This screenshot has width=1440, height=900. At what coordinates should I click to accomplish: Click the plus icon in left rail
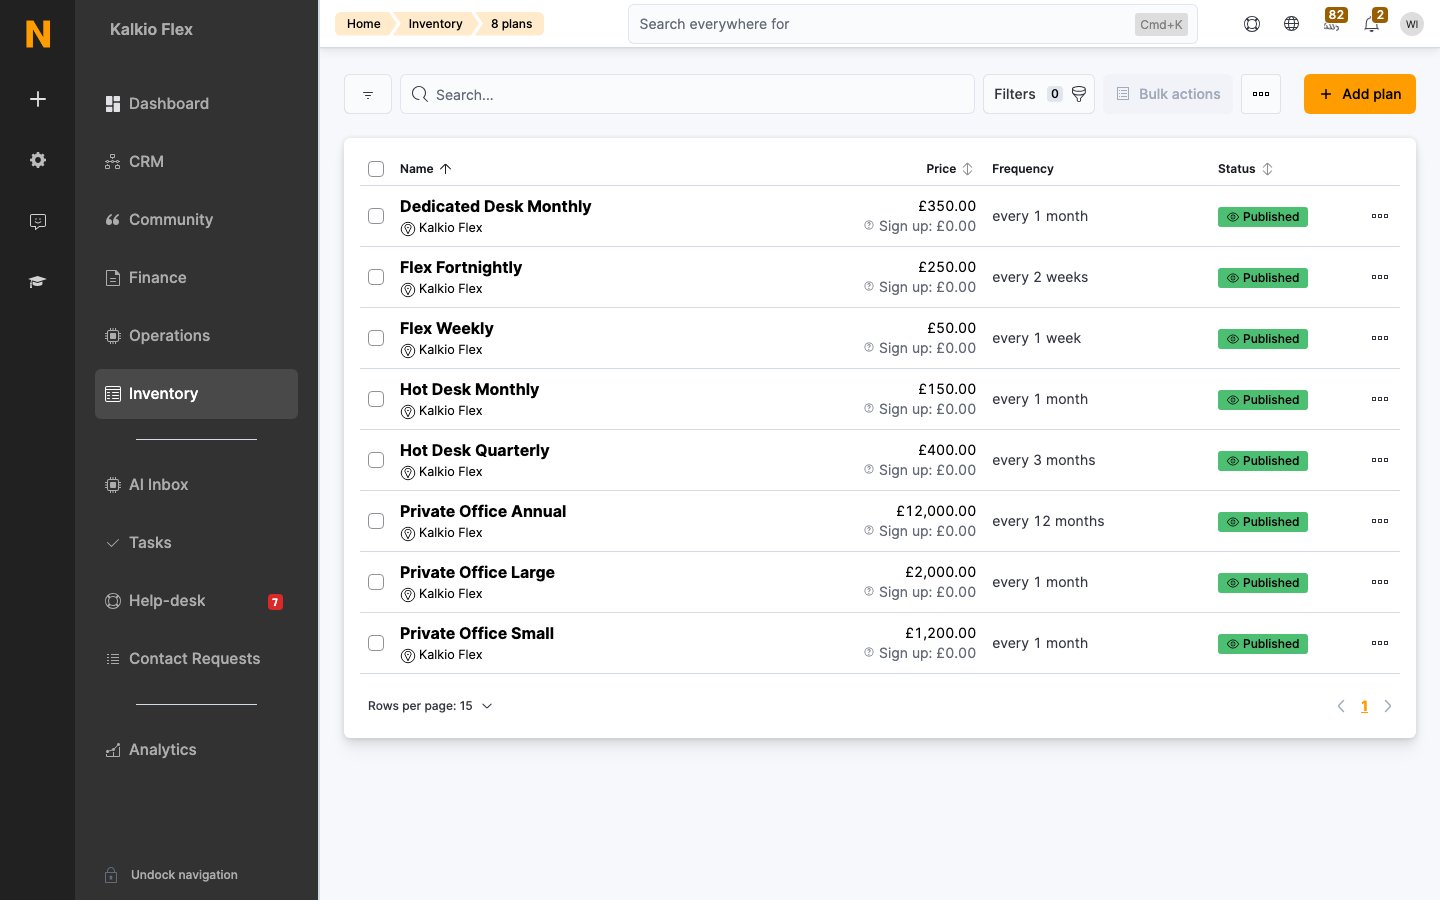point(38,99)
